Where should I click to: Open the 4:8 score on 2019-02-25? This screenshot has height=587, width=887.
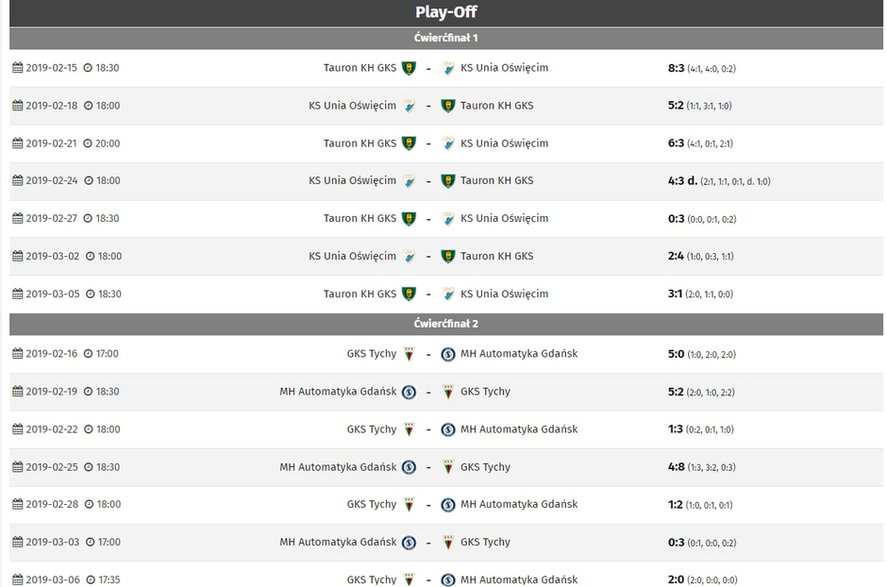677,467
